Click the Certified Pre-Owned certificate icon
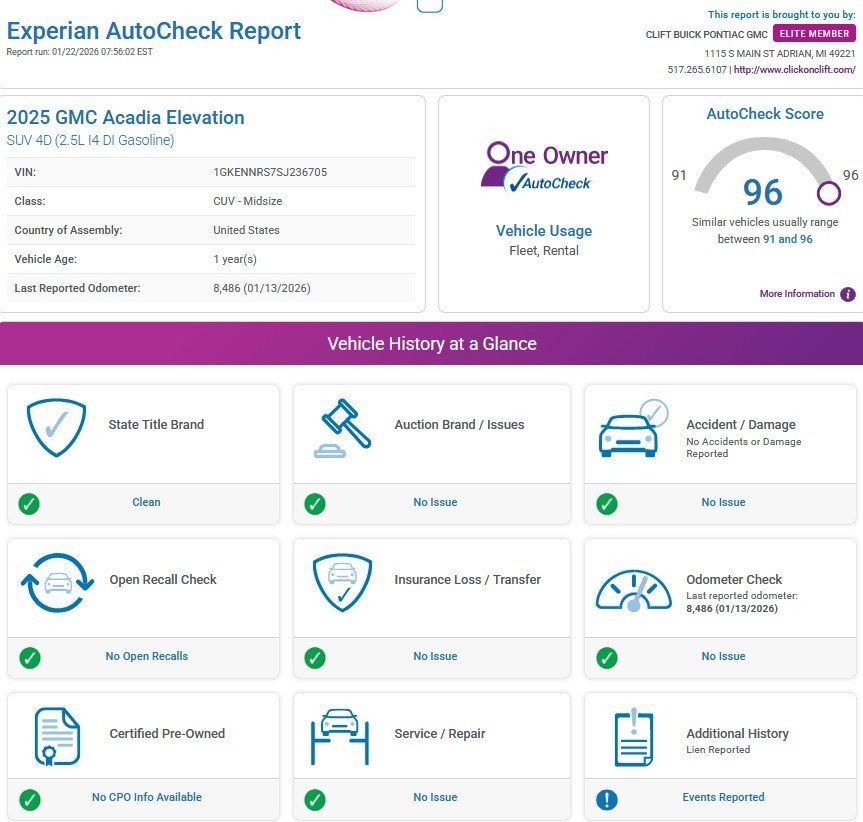Viewport: 863px width, 822px height. click(55, 737)
